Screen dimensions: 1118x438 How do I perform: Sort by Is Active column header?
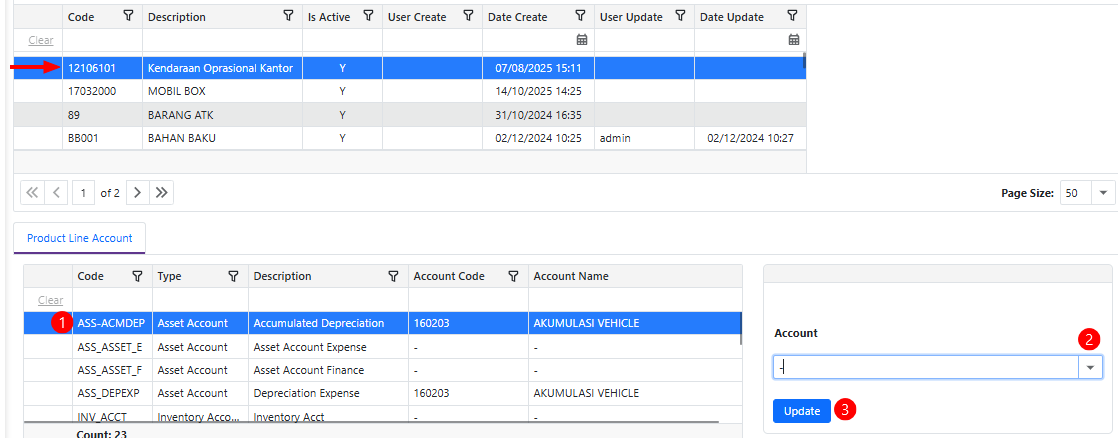[329, 17]
